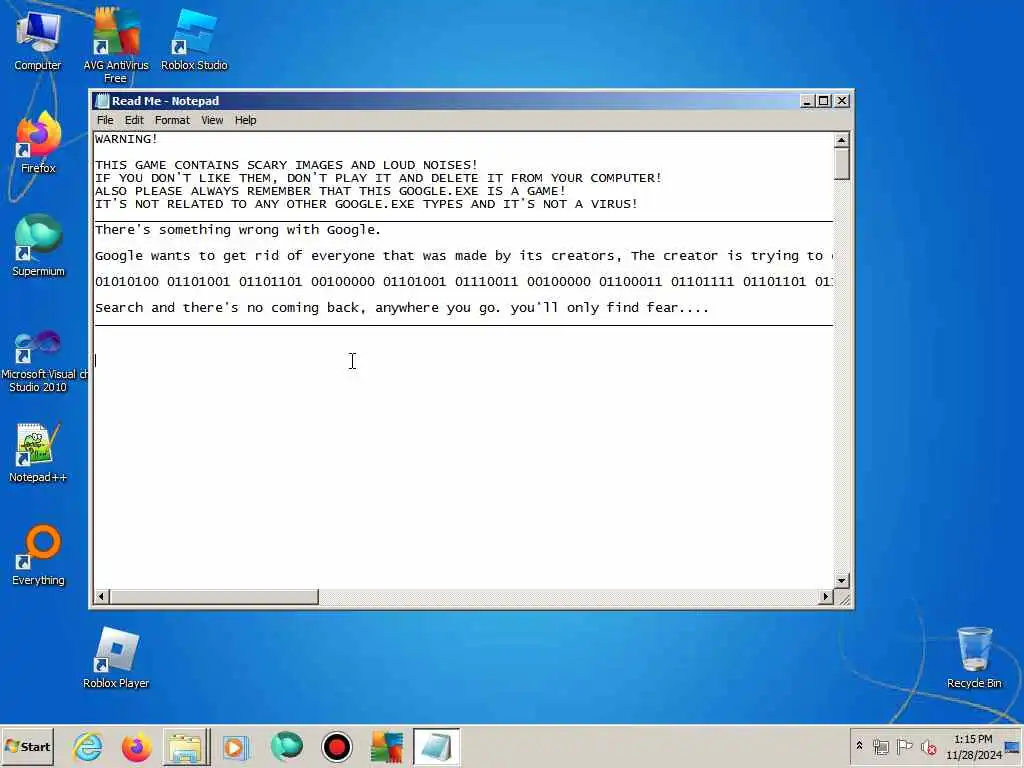Image resolution: width=1024 pixels, height=768 pixels.
Task: Click the Show Desktop corner button
Action: [1014, 746]
